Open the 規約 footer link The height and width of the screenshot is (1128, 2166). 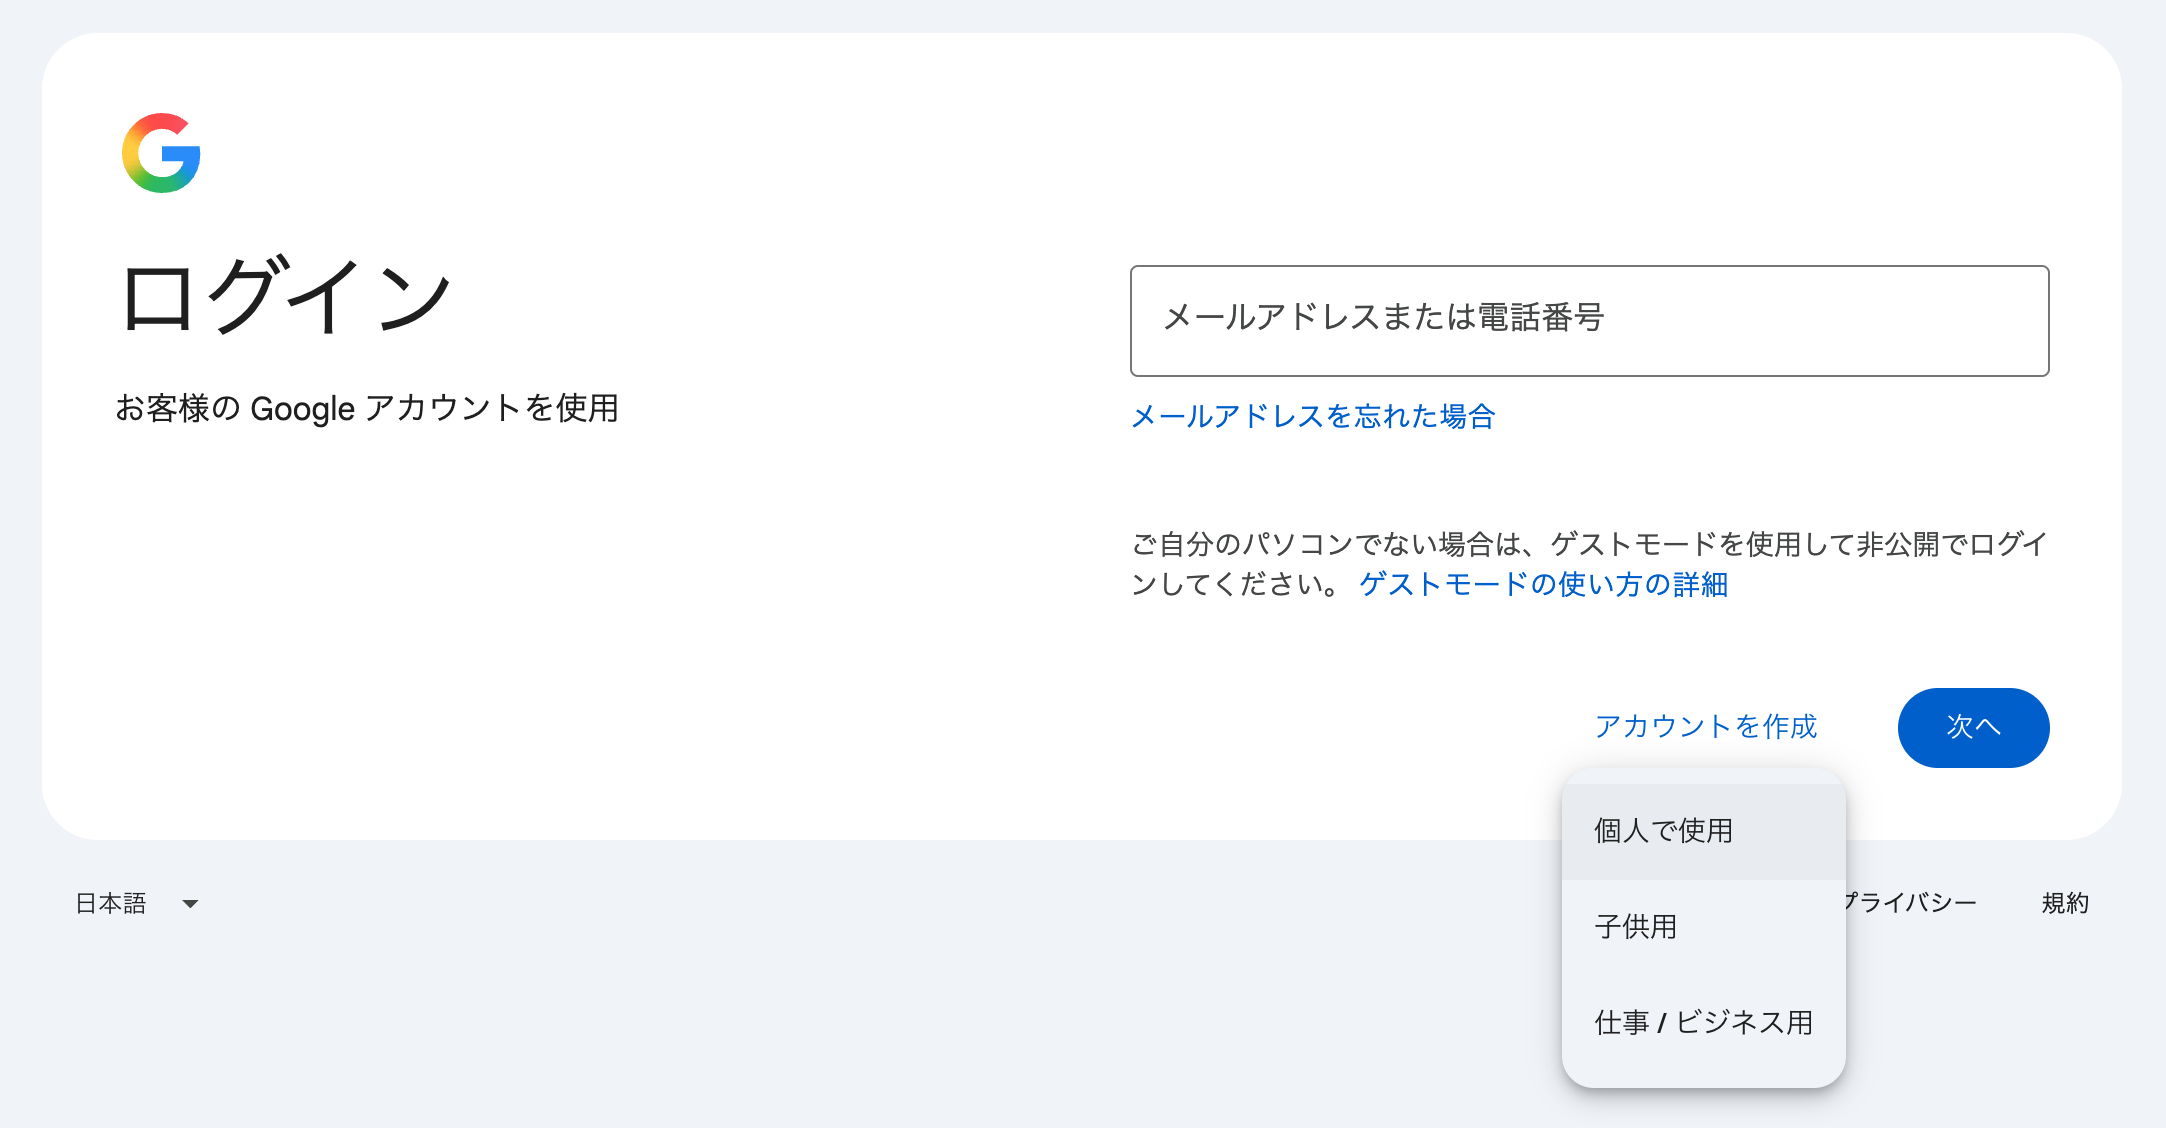(x=2065, y=903)
